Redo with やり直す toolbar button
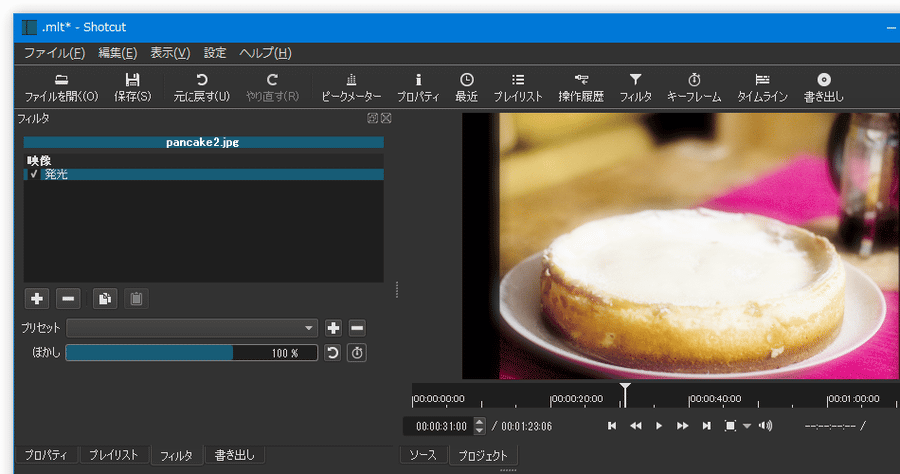 click(x=272, y=88)
